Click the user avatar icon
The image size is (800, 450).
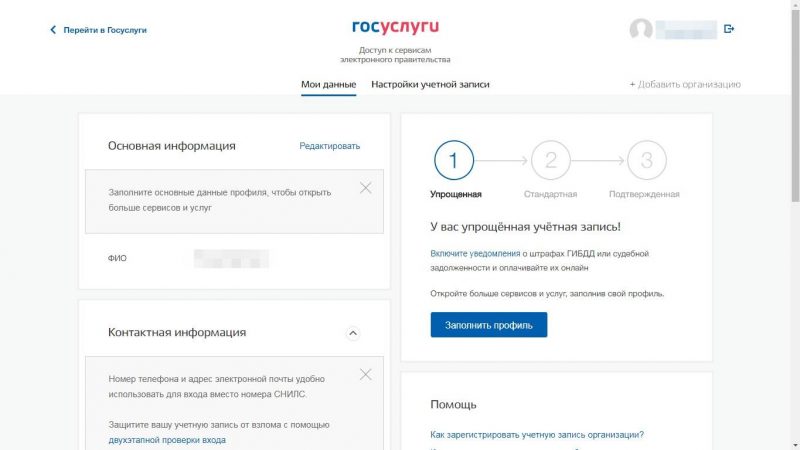[641, 29]
